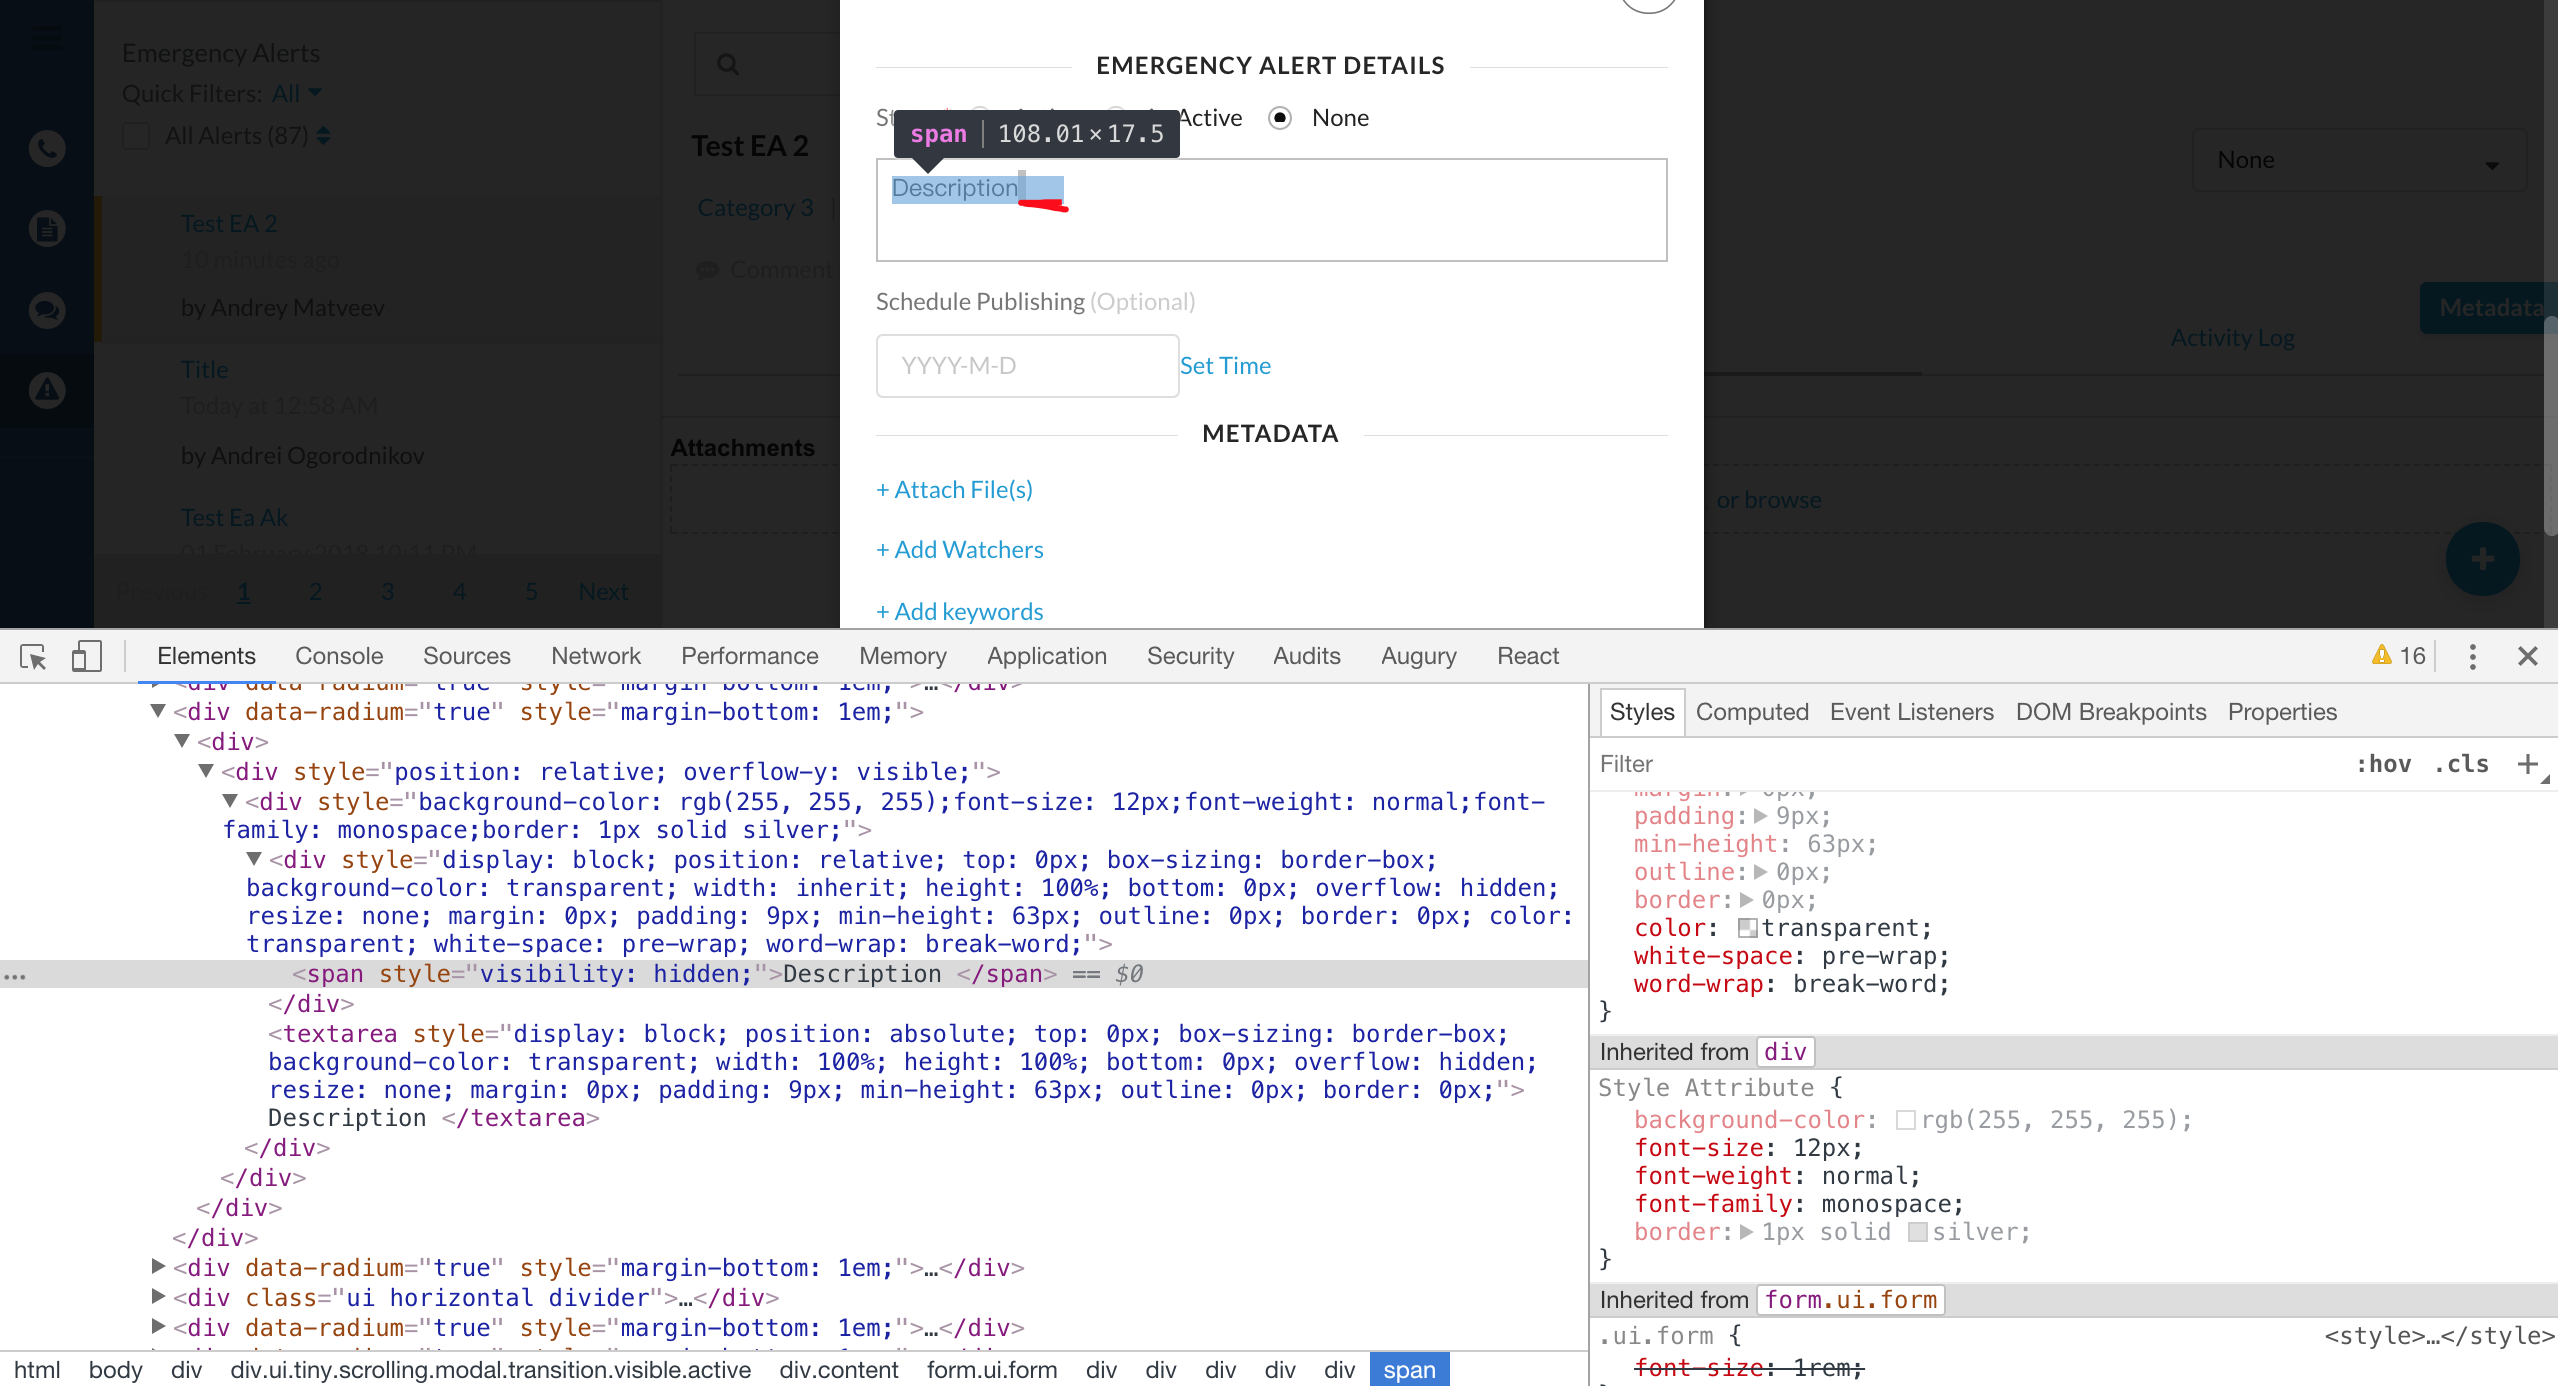This screenshot has height=1386, width=2558.
Task: Click the Set Time link
Action: (x=1225, y=365)
